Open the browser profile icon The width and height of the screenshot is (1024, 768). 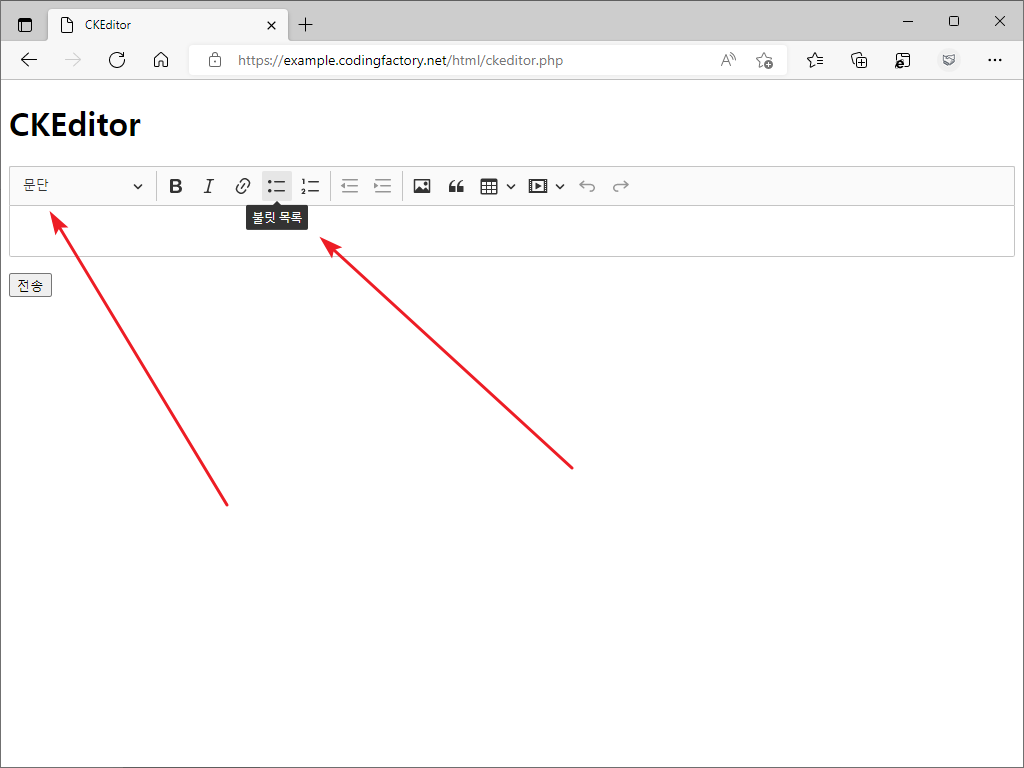click(949, 61)
